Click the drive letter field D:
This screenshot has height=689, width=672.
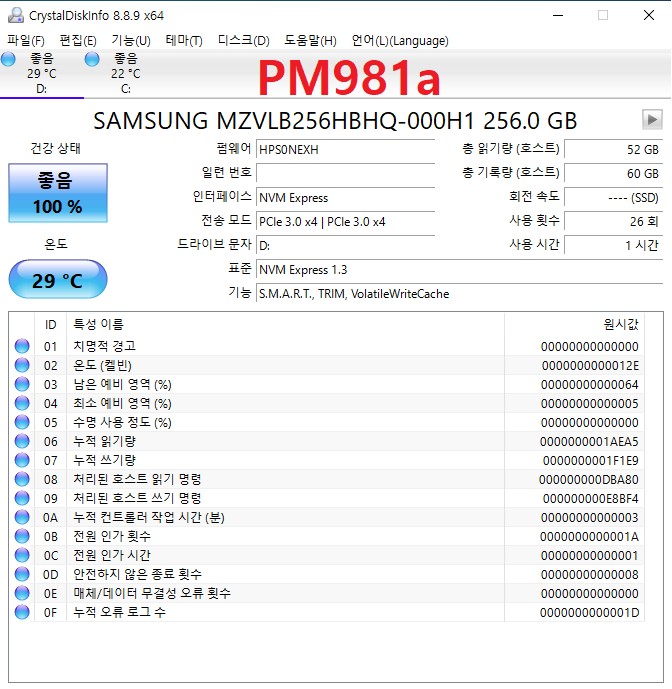345,245
